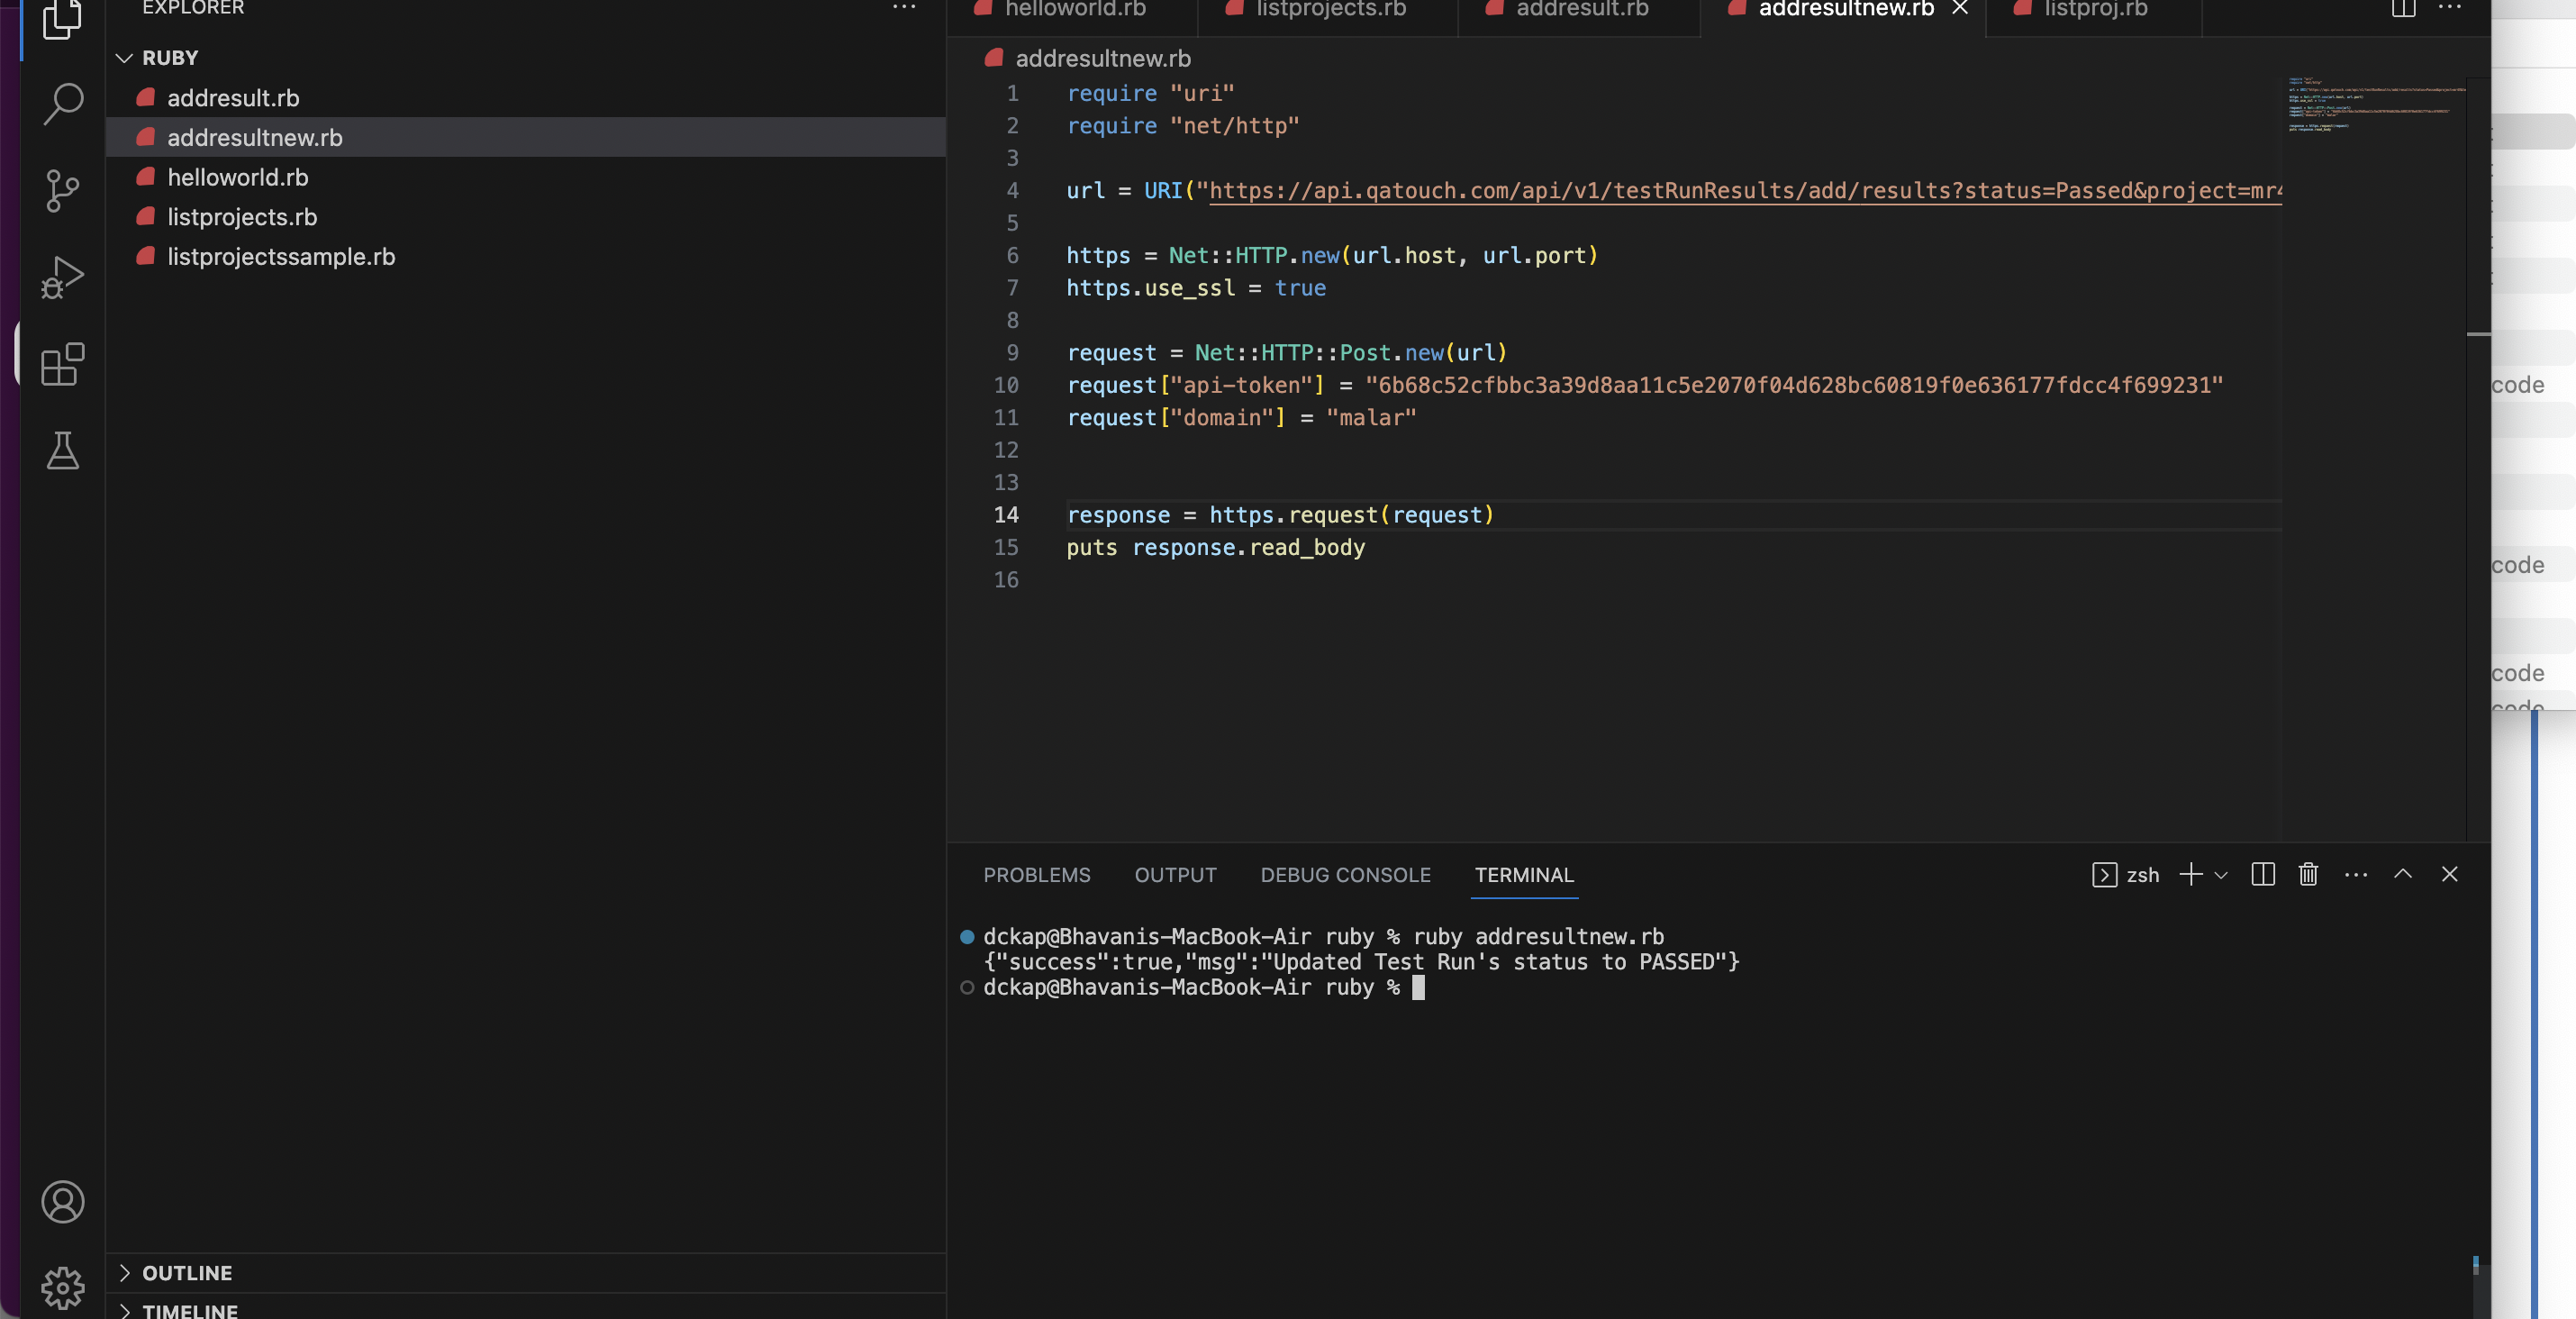Screen dimensions: 2576x1319
Task: Place cursor on line 14 response code
Action: click(1279, 514)
